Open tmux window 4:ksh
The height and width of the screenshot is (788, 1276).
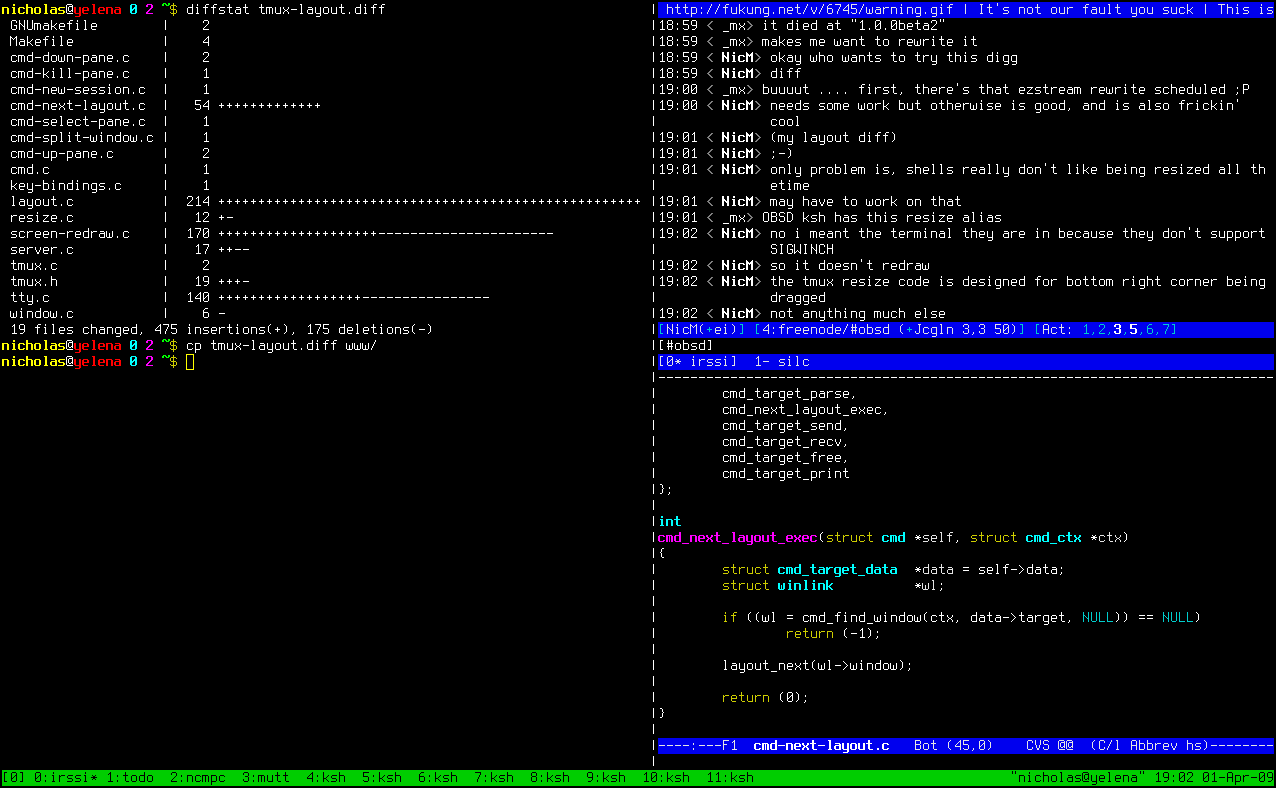pos(326,778)
